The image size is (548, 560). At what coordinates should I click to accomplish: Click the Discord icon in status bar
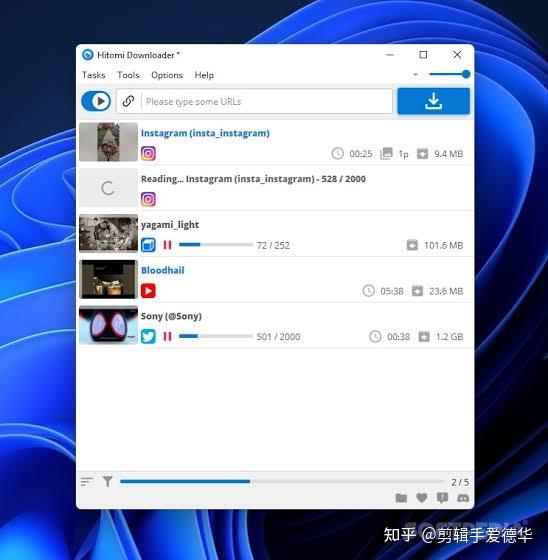point(463,498)
